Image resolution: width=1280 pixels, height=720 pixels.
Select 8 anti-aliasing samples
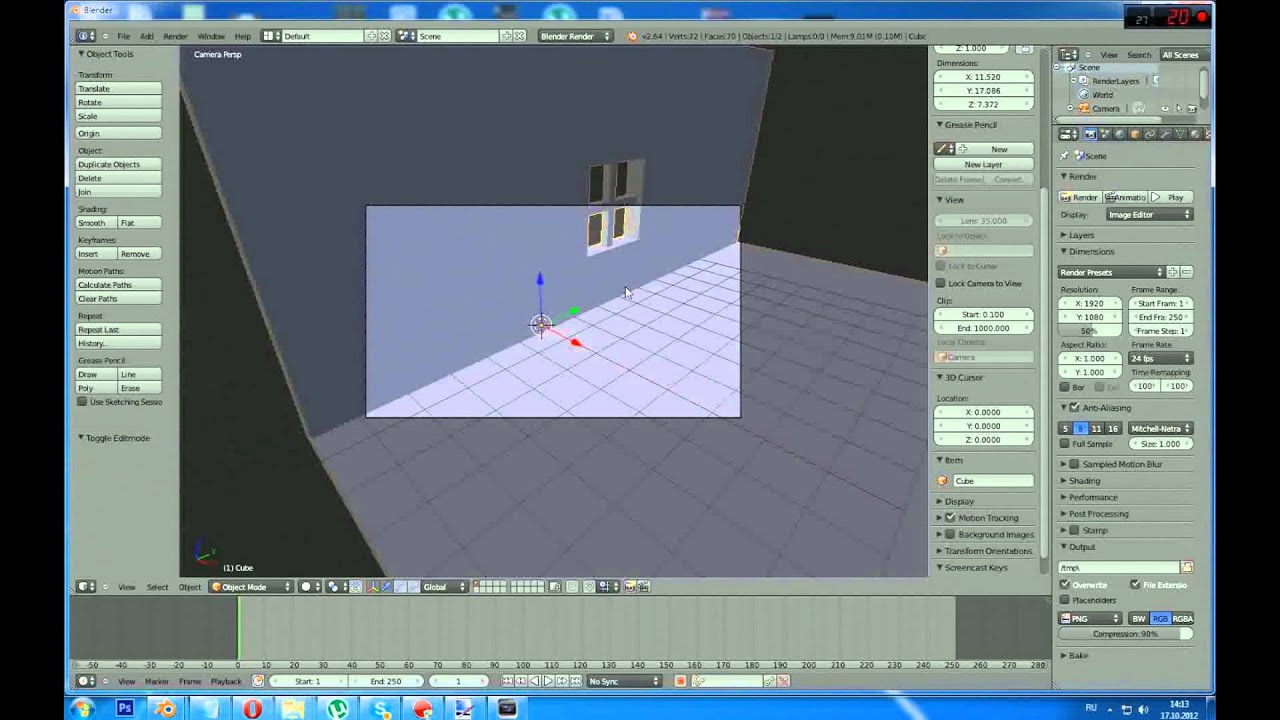[1080, 429]
